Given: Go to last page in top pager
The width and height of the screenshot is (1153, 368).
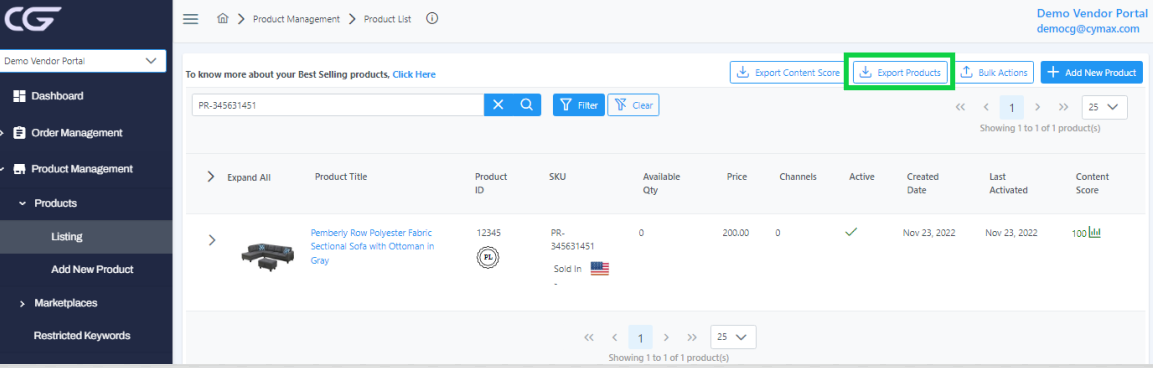Looking at the screenshot, I should click(1063, 107).
